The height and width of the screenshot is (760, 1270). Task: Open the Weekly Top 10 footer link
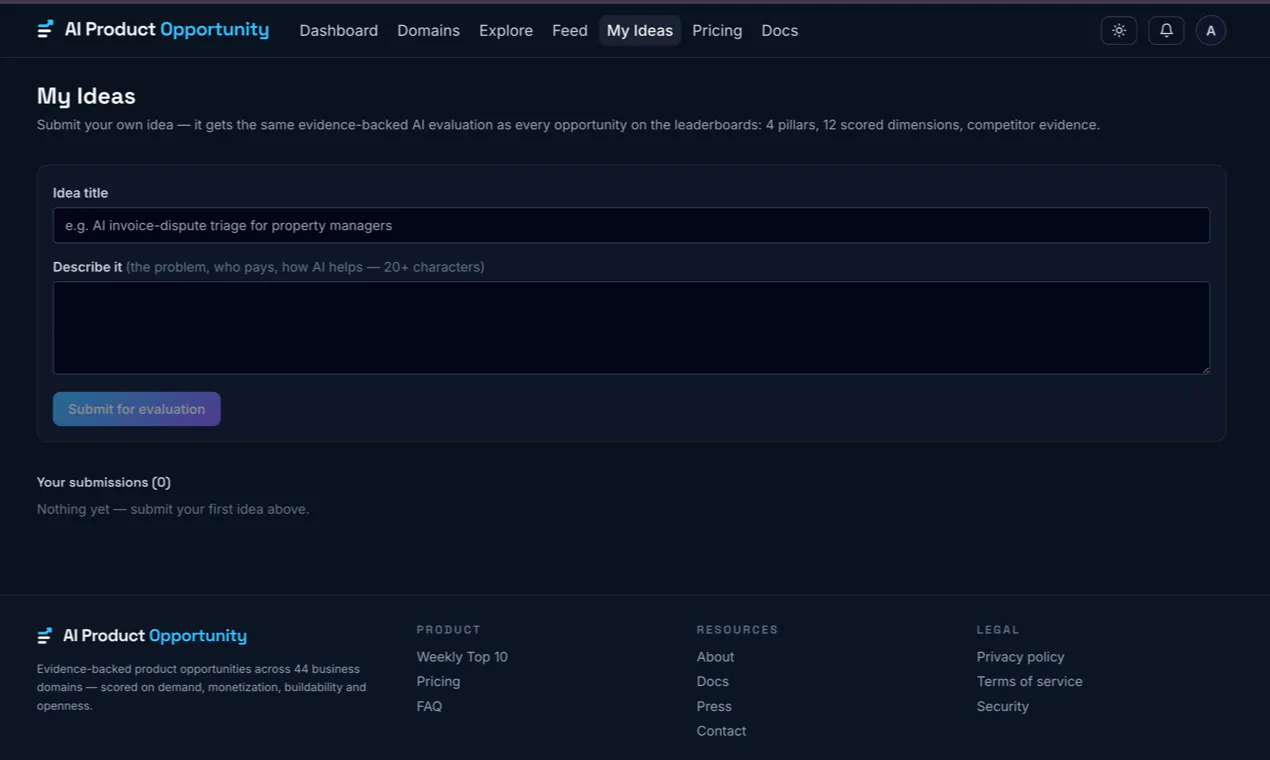click(x=462, y=657)
